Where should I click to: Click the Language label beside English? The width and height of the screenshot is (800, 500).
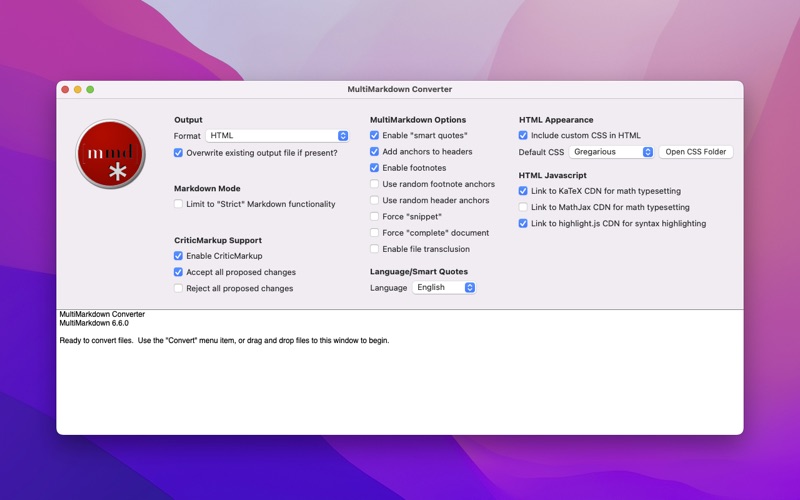coord(388,288)
